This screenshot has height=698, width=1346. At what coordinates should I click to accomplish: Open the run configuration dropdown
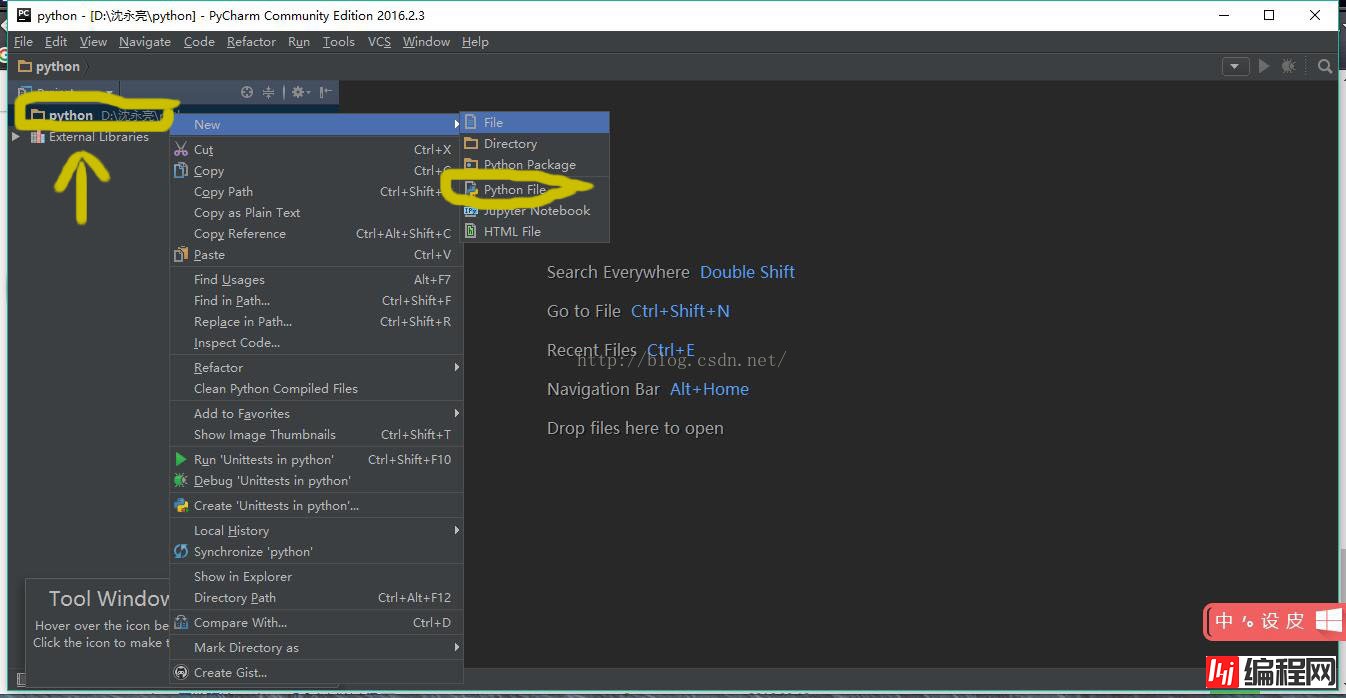coord(1235,66)
